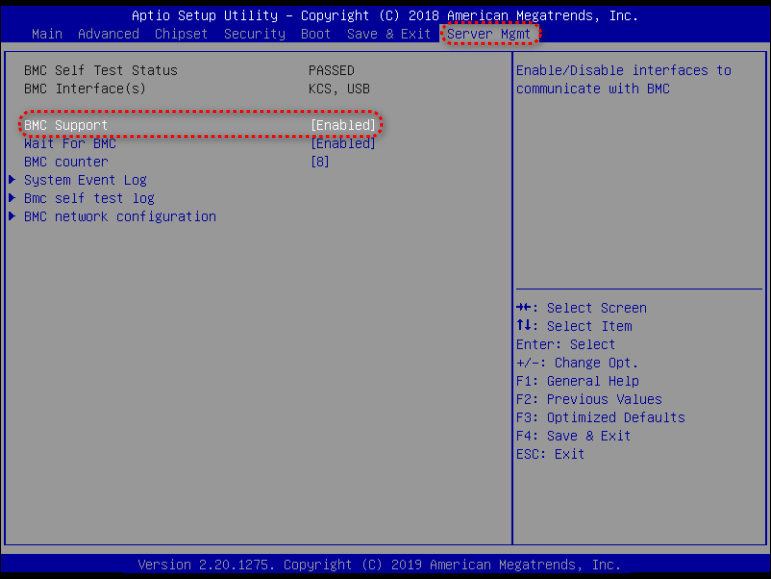Click F4: Save & Exit hint
Screen dimensions: 771x579
[x=573, y=436]
